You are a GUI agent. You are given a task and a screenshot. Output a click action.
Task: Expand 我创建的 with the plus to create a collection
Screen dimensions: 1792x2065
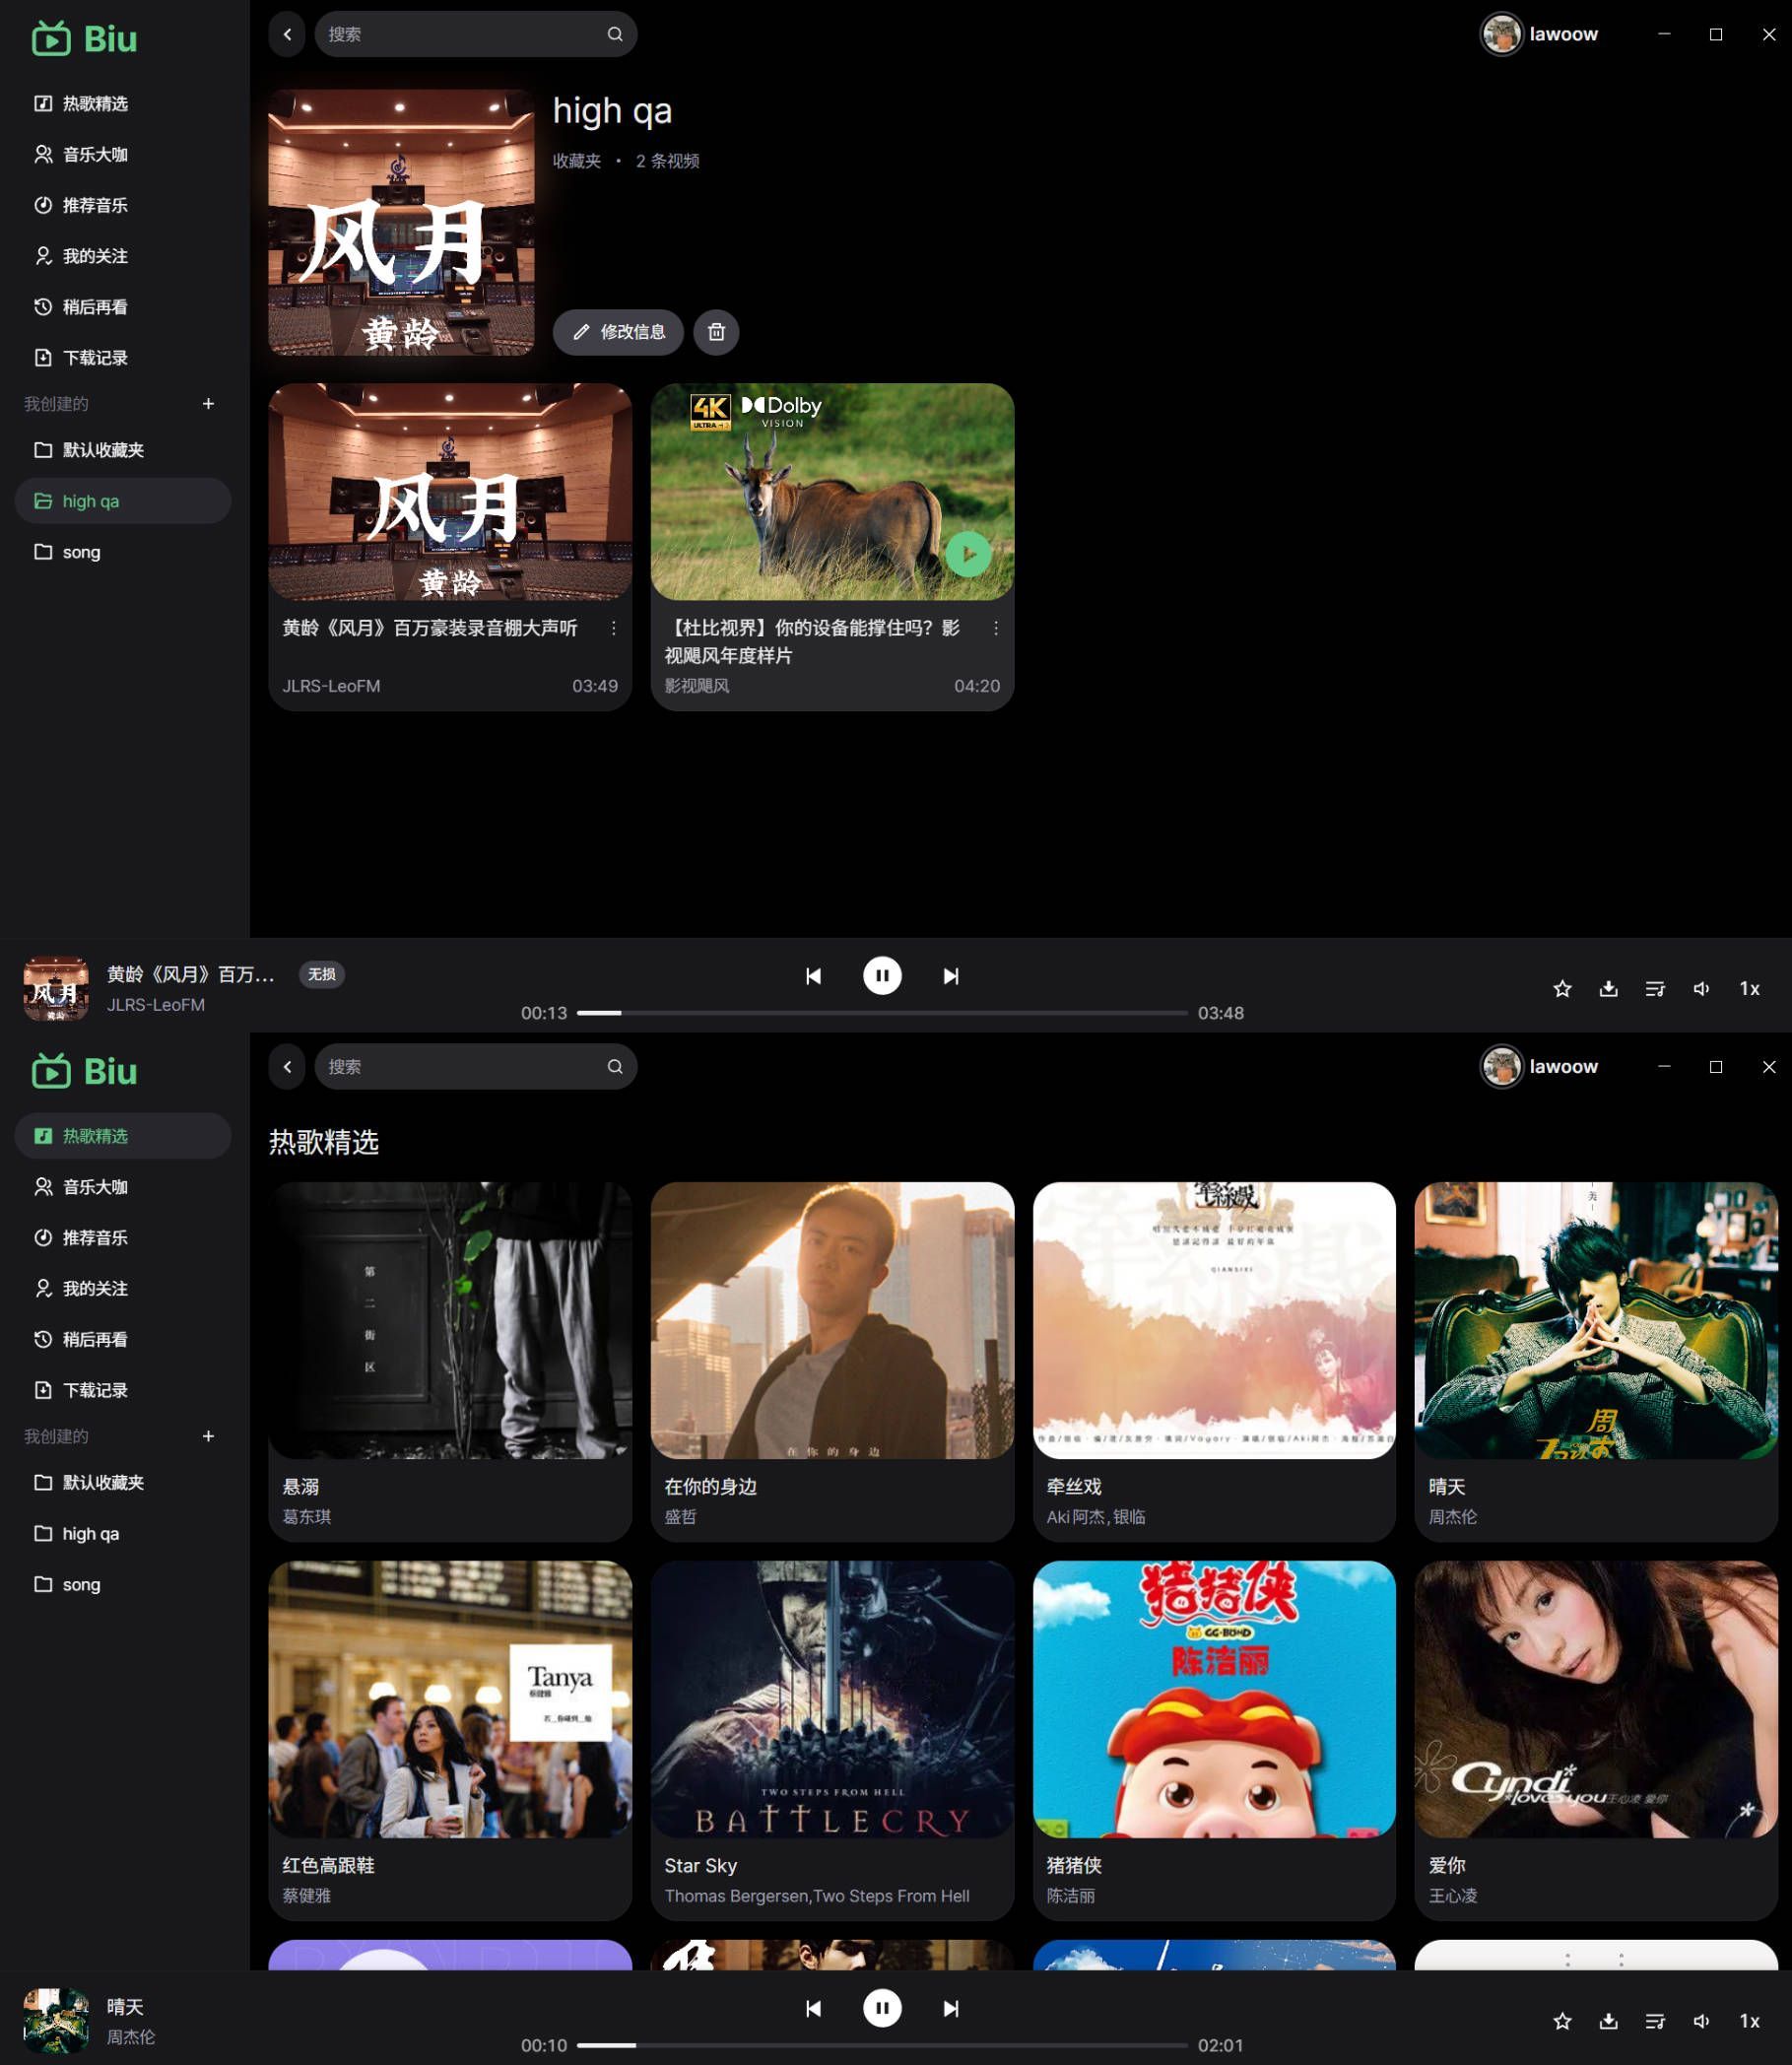[x=208, y=404]
